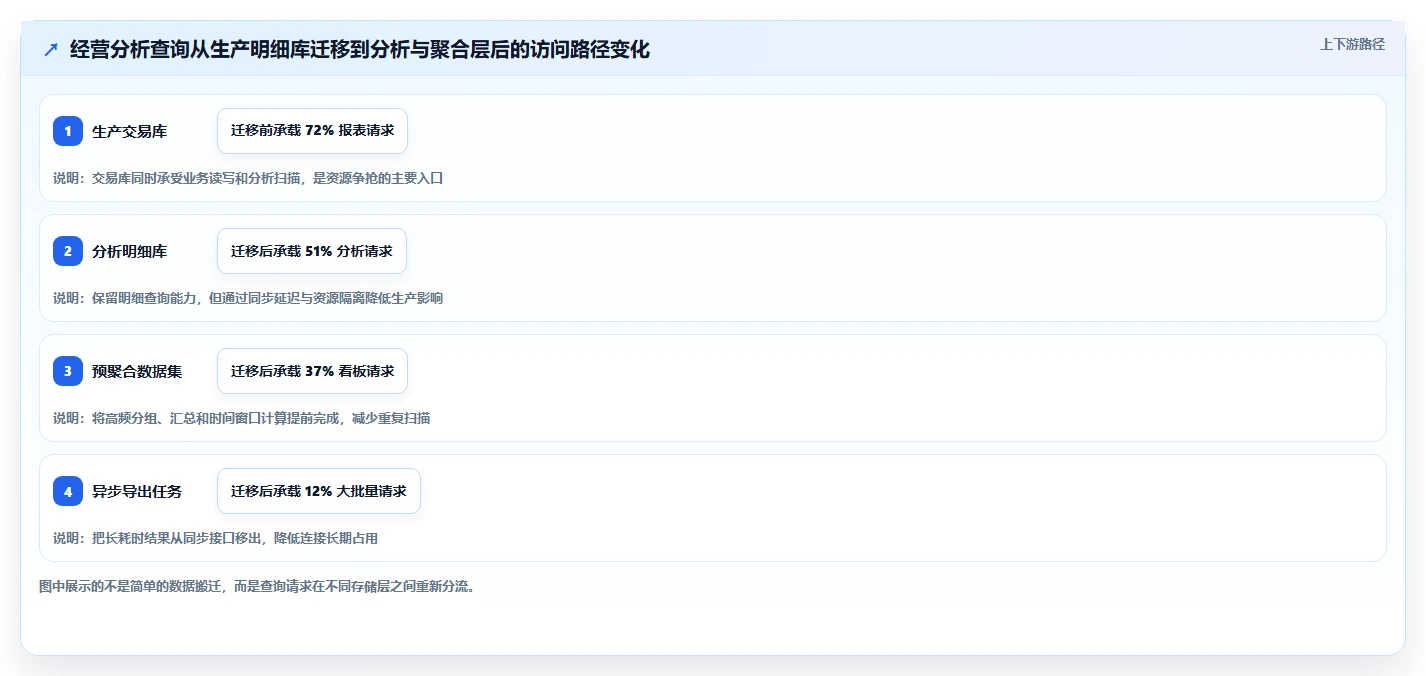
Task: Select step number 3 badge
Action: click(68, 371)
